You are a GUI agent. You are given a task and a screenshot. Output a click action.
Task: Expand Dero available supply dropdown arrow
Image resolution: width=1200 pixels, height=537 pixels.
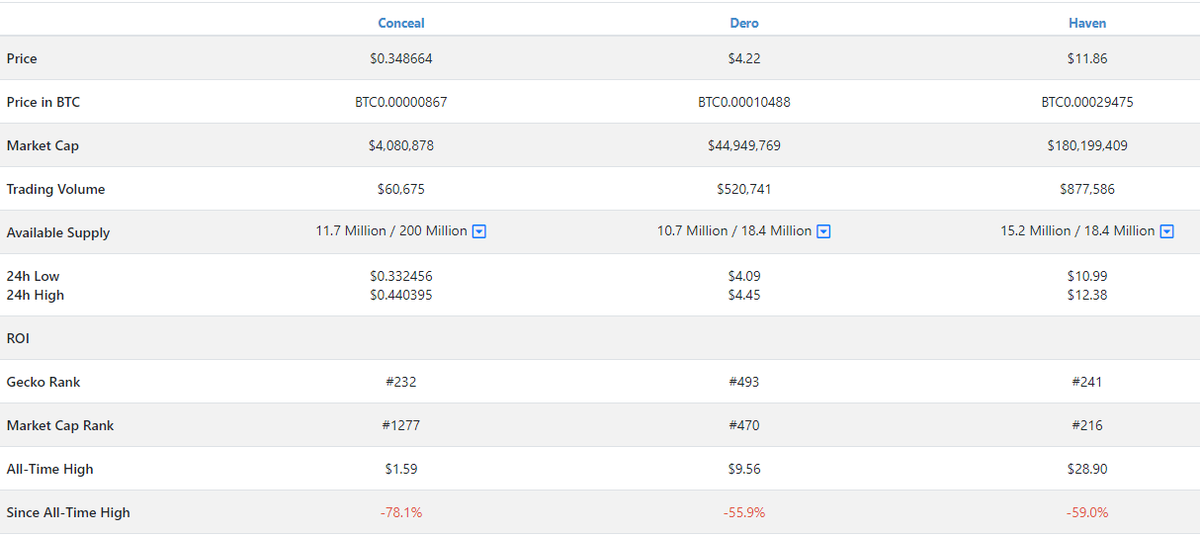point(824,232)
